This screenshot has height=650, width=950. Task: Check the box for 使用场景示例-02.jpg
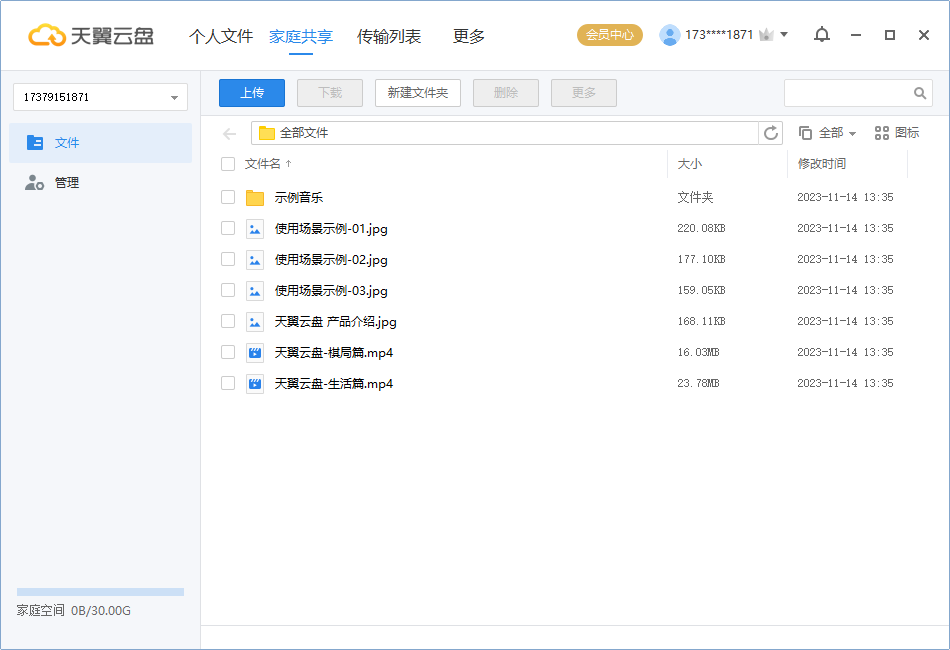(x=228, y=259)
